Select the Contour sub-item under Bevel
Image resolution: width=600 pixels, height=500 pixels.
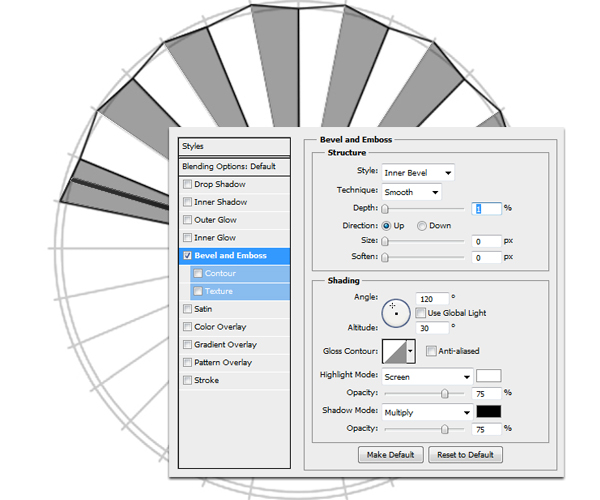(220, 273)
